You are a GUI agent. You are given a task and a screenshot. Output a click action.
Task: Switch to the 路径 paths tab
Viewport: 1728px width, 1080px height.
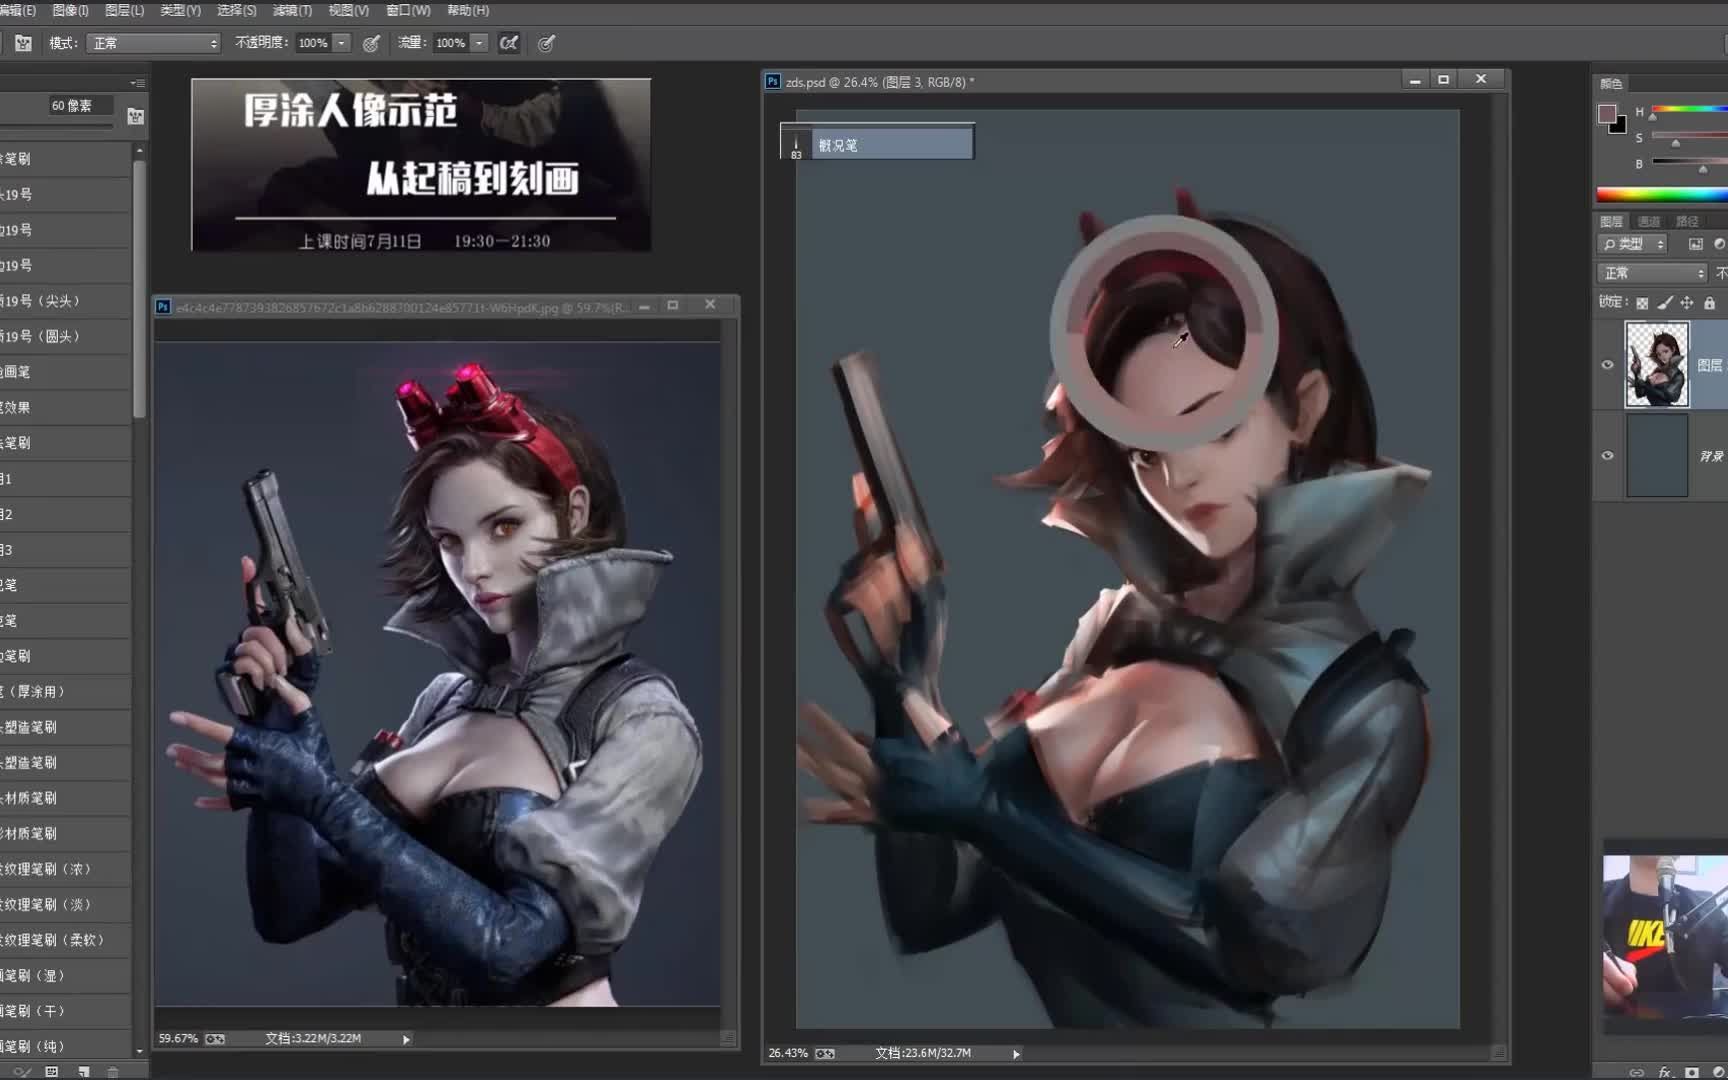[1687, 221]
